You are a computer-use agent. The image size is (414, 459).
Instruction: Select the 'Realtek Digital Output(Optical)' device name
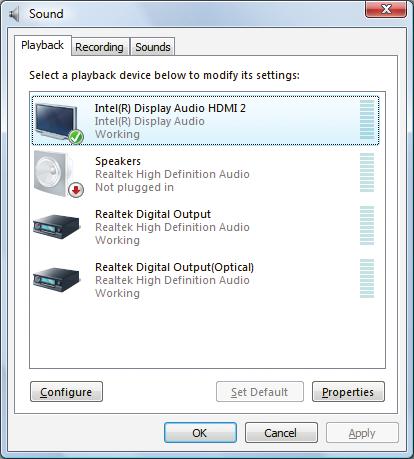pos(174,267)
